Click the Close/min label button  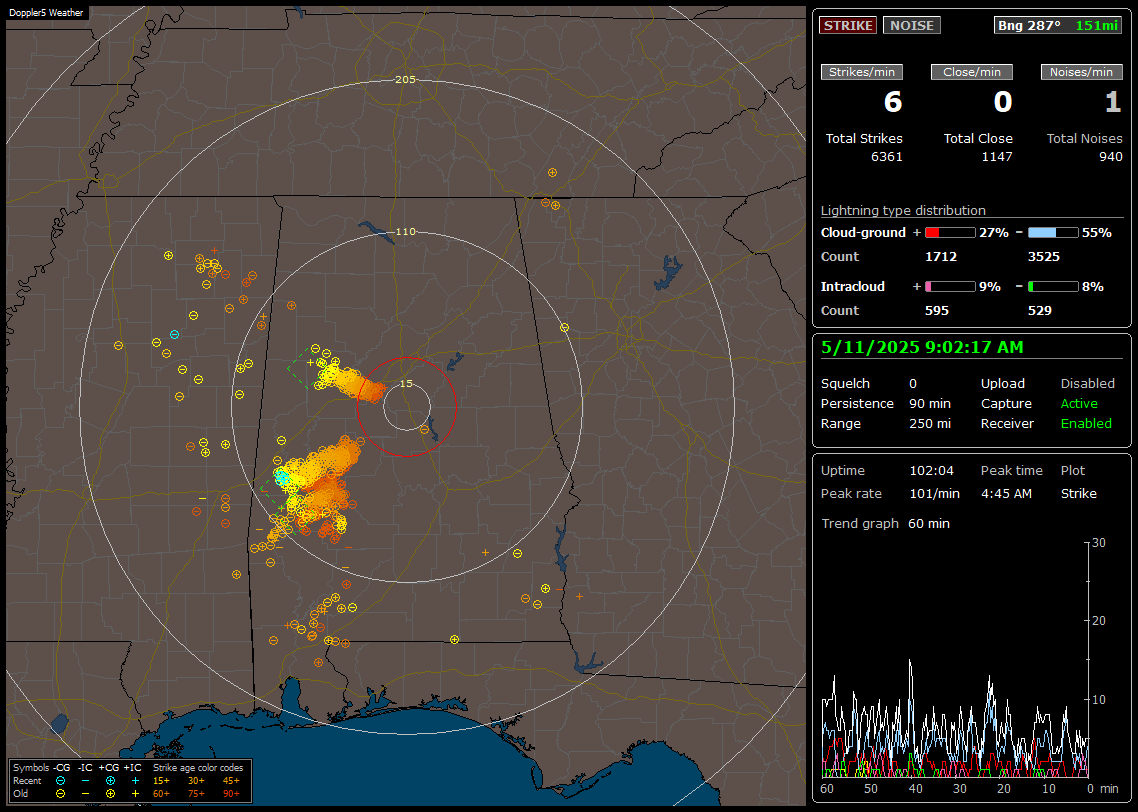tap(972, 72)
